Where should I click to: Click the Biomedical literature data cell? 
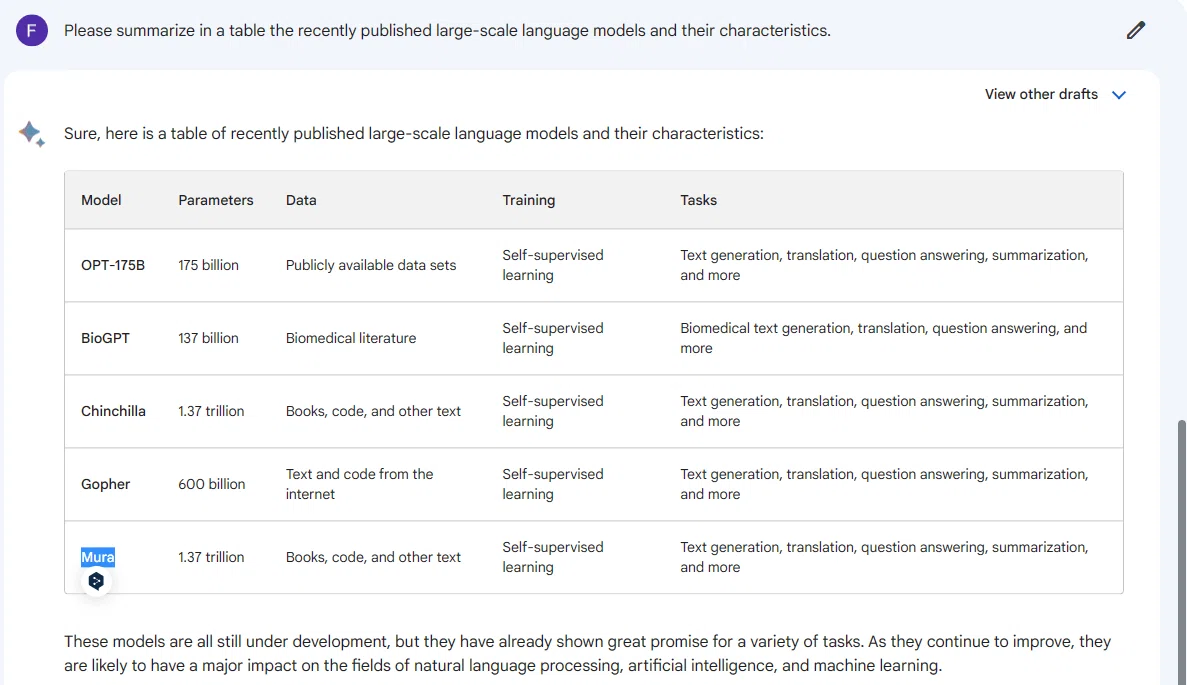pos(351,338)
